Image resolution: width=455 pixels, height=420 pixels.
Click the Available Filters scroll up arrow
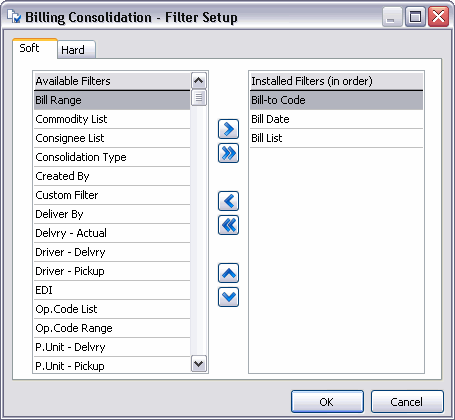tap(199, 80)
